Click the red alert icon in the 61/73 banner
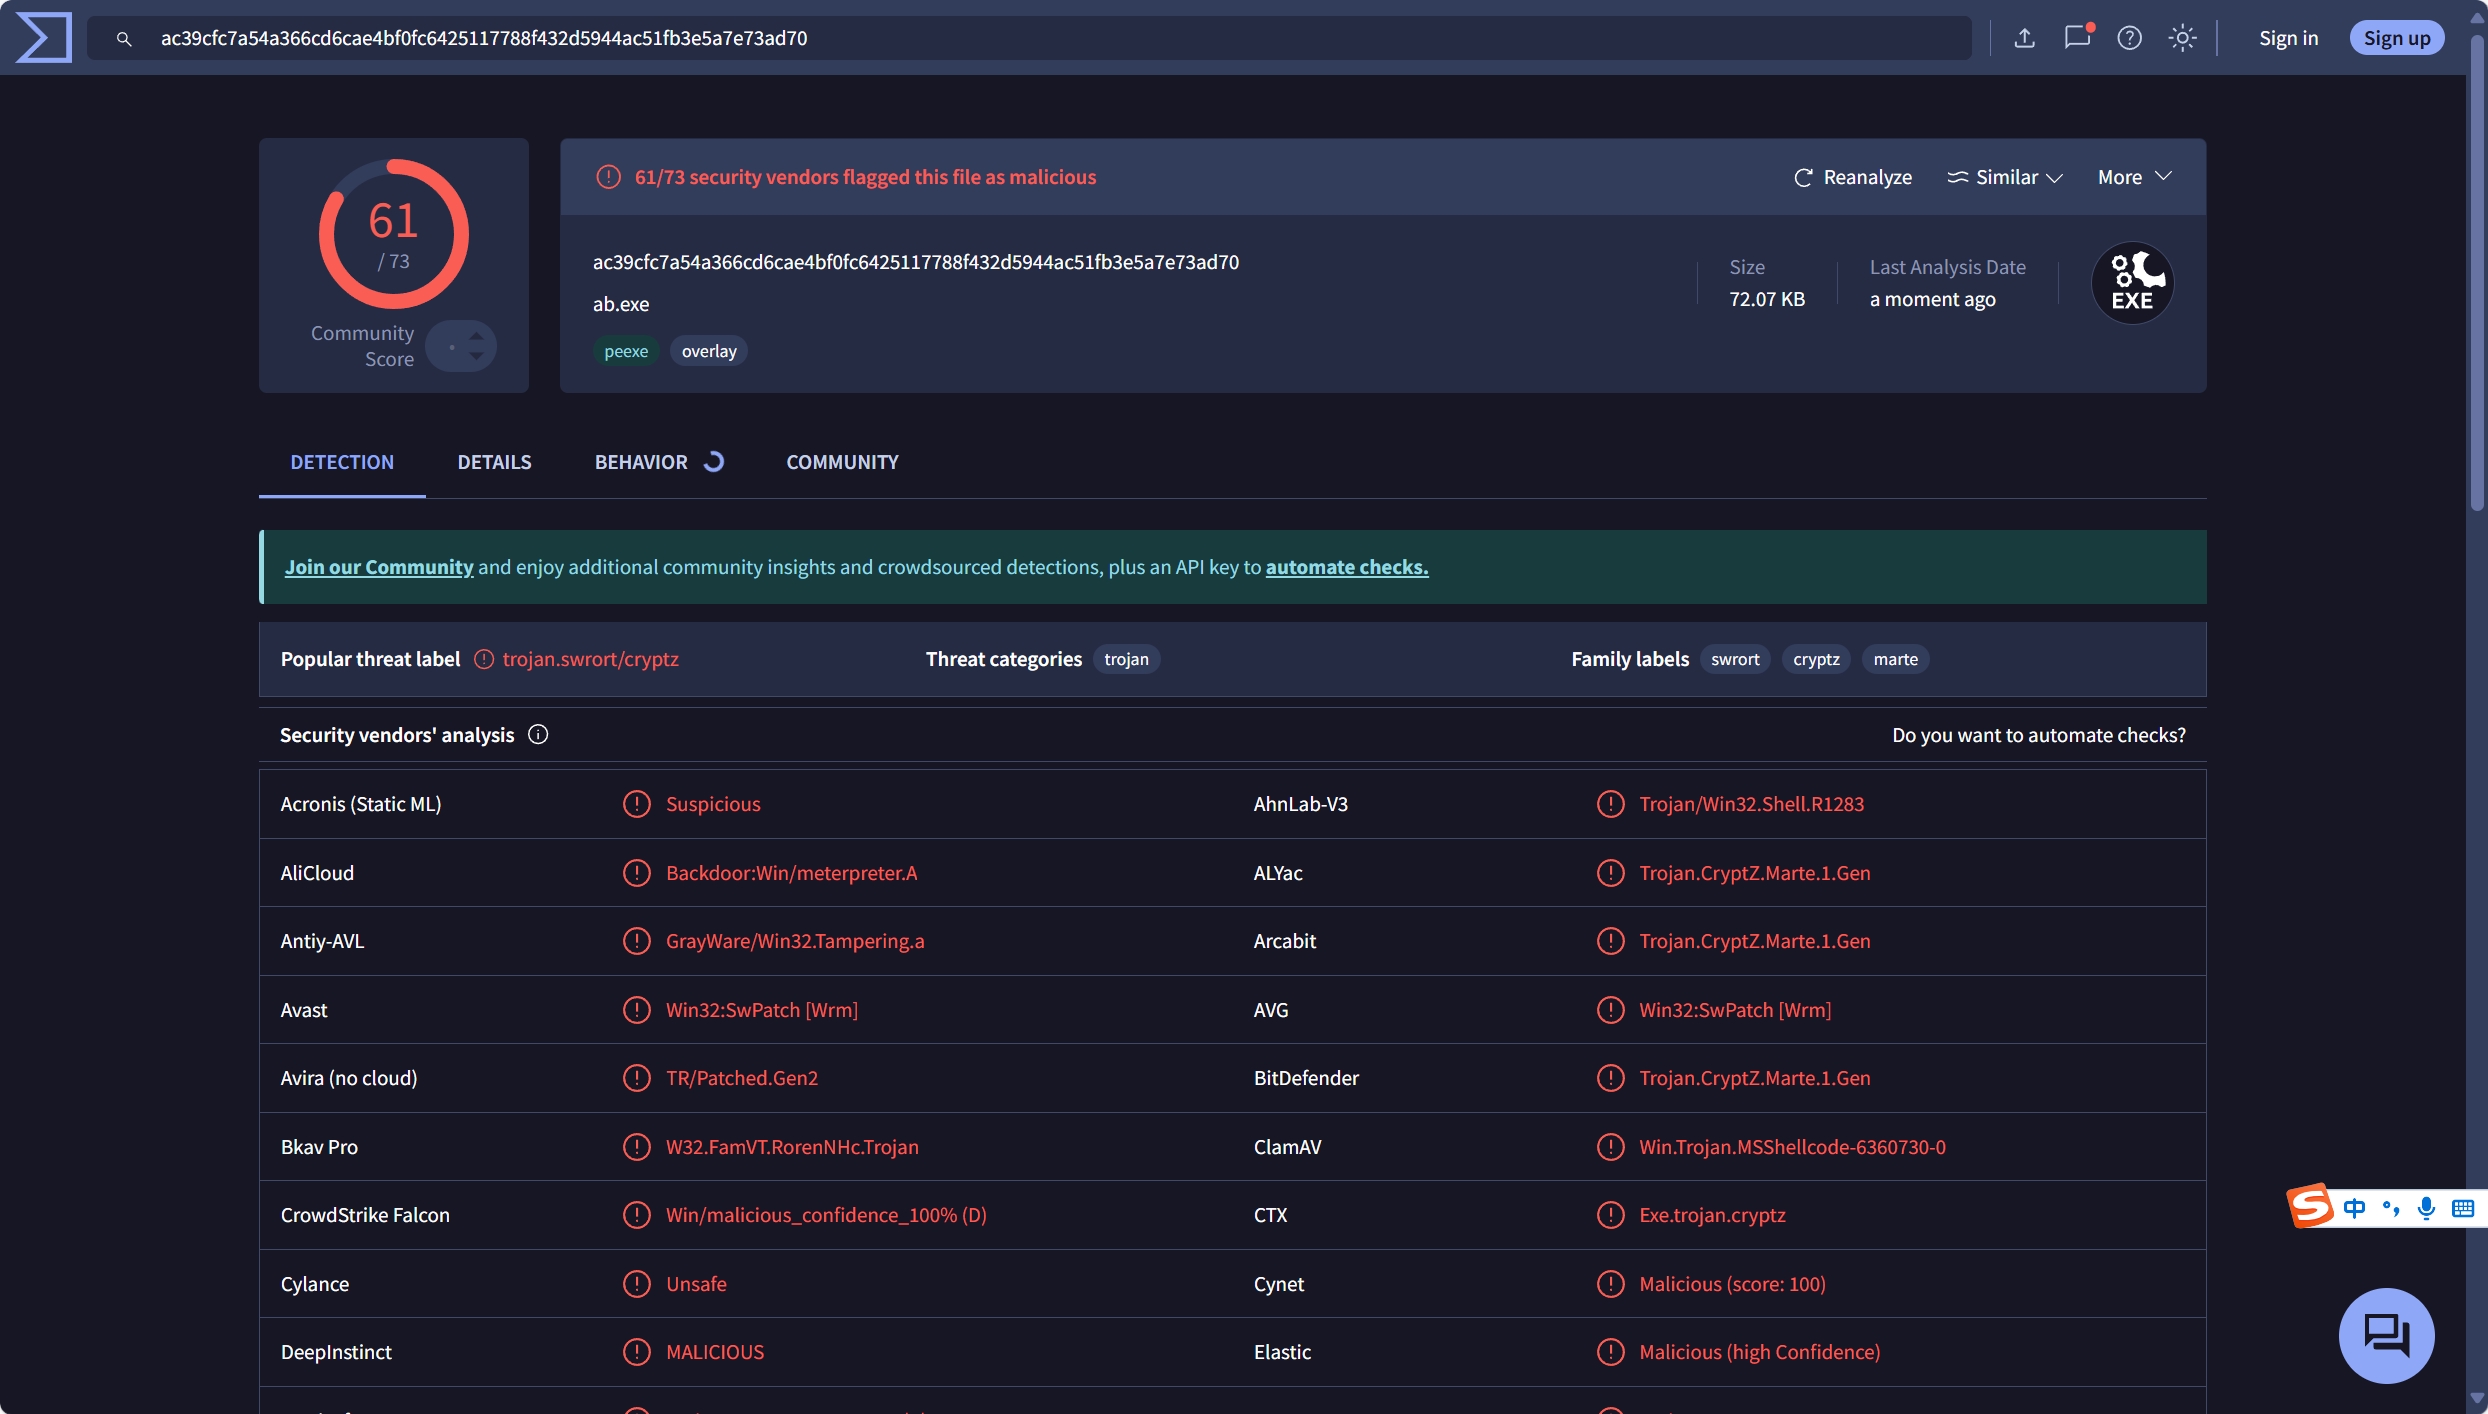Image resolution: width=2488 pixels, height=1414 pixels. [x=608, y=177]
